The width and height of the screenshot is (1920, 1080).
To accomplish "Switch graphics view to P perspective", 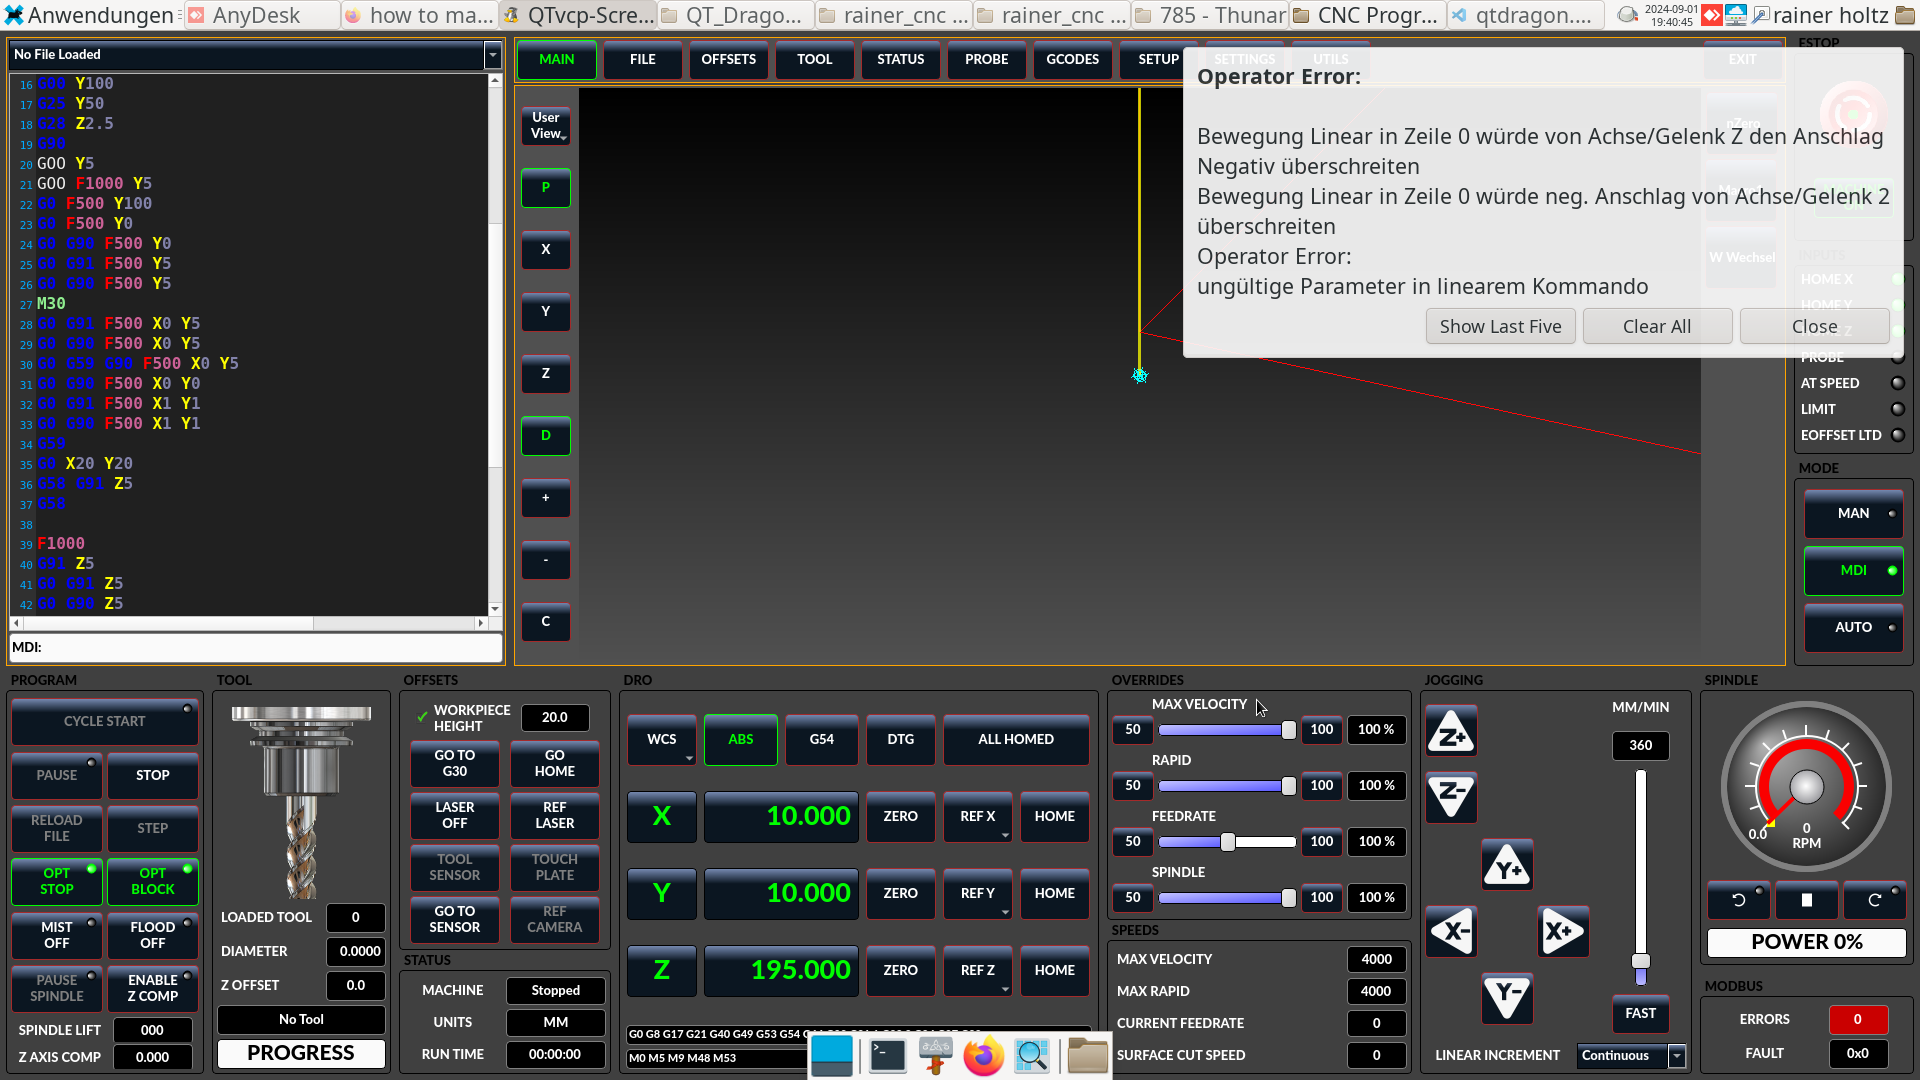I will point(545,188).
